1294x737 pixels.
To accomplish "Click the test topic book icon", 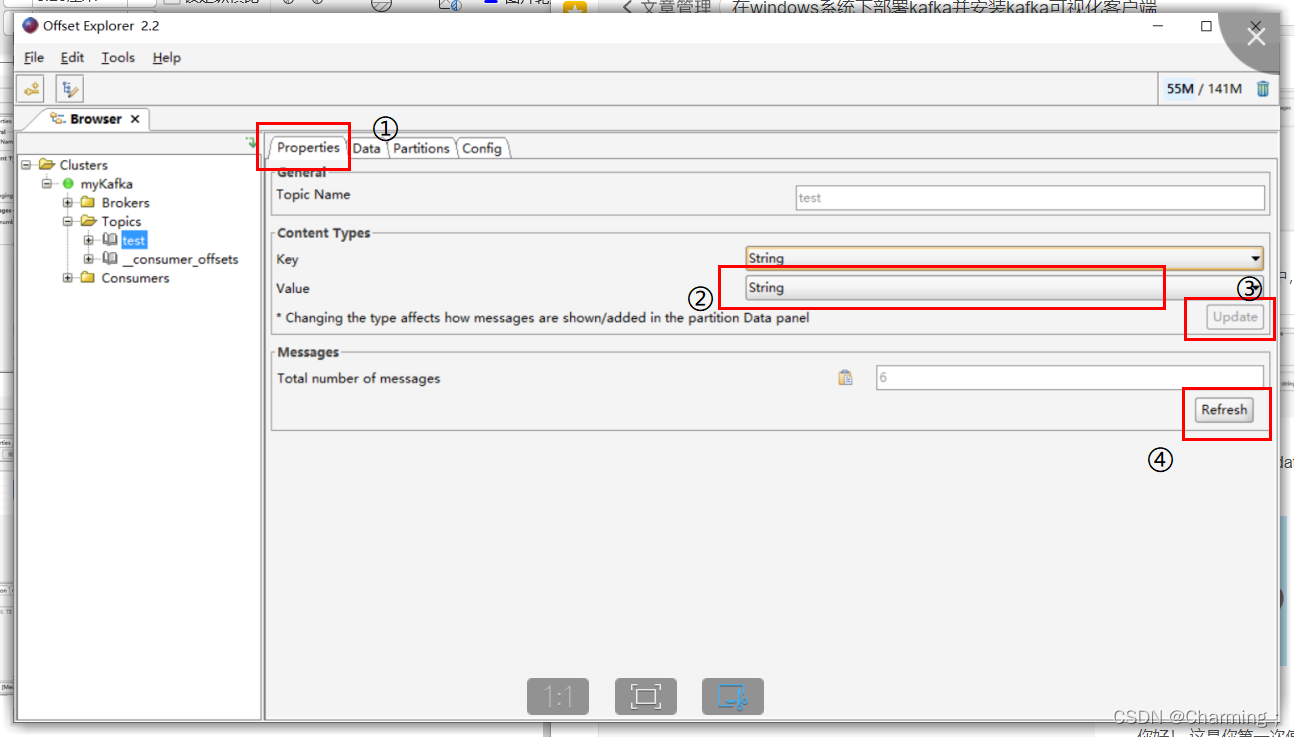I will tap(110, 240).
